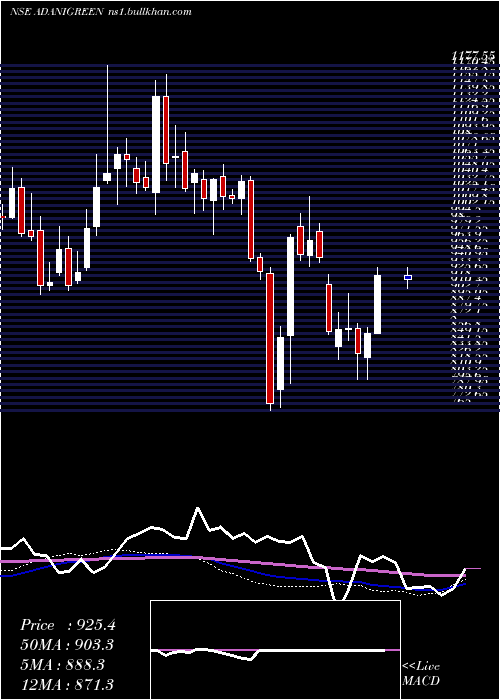Select the Price : 925.4 readout
The image size is (500, 700).
point(68,625)
